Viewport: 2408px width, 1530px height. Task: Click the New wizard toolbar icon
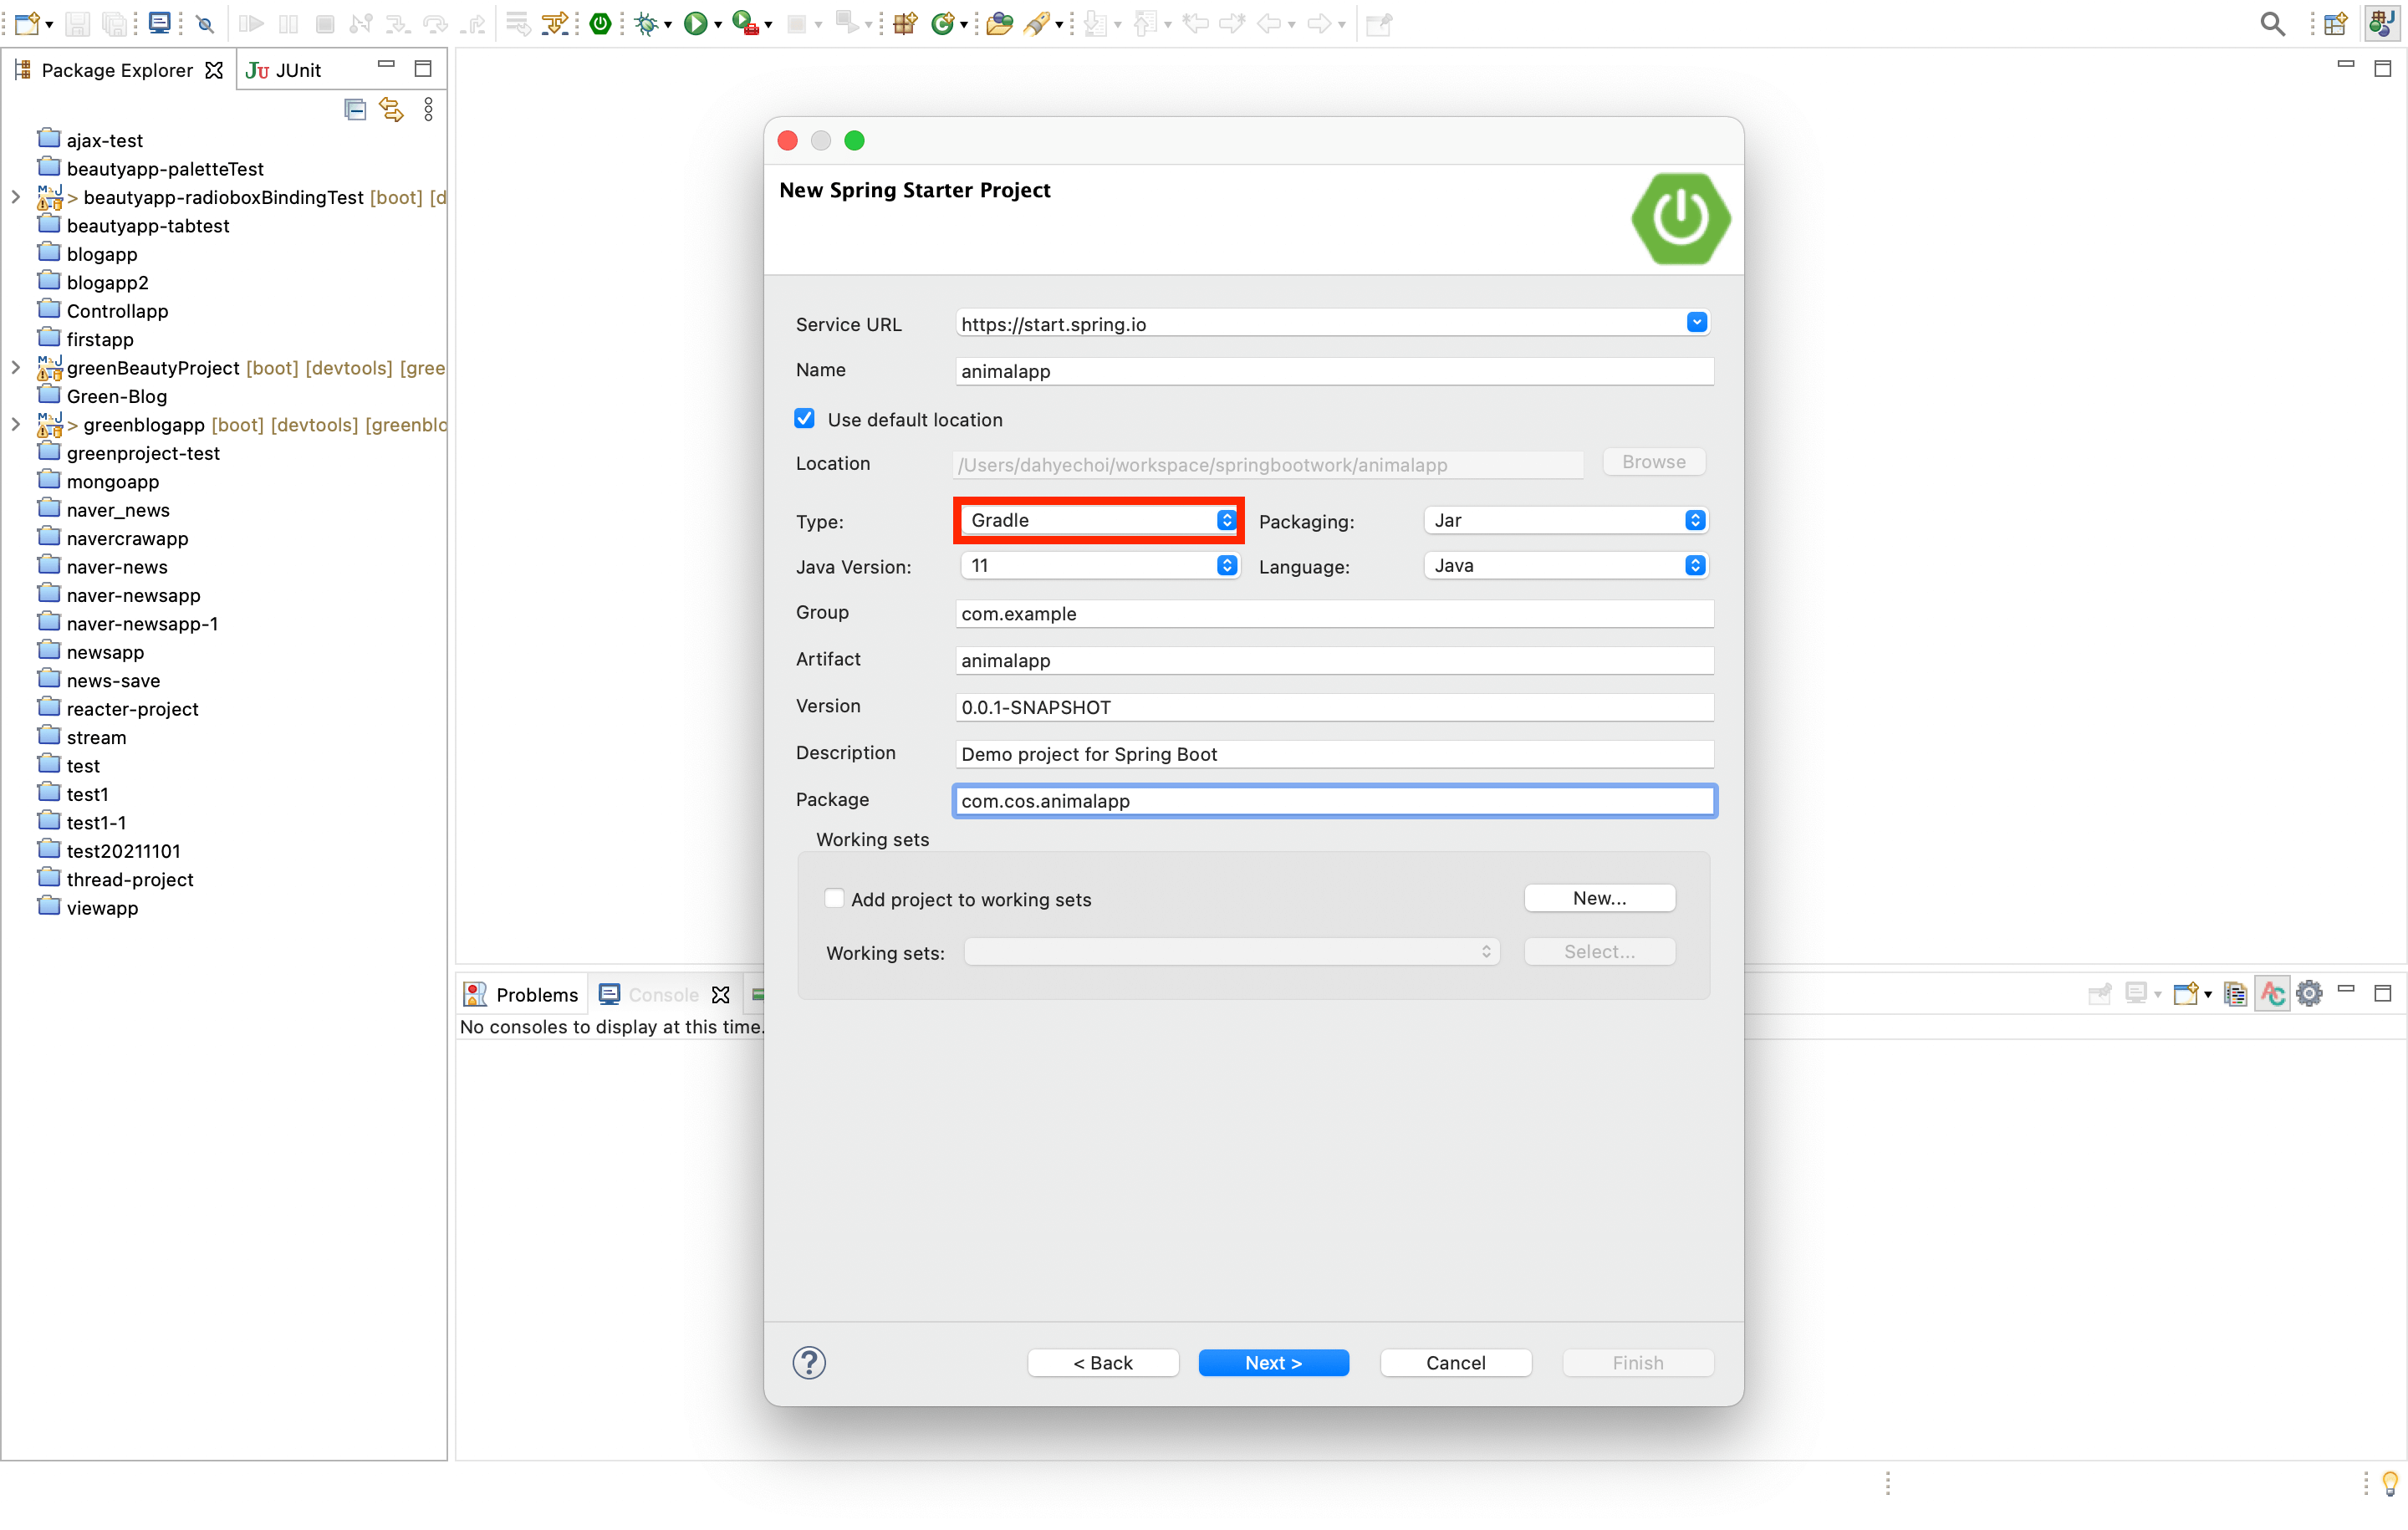pyautogui.click(x=27, y=23)
